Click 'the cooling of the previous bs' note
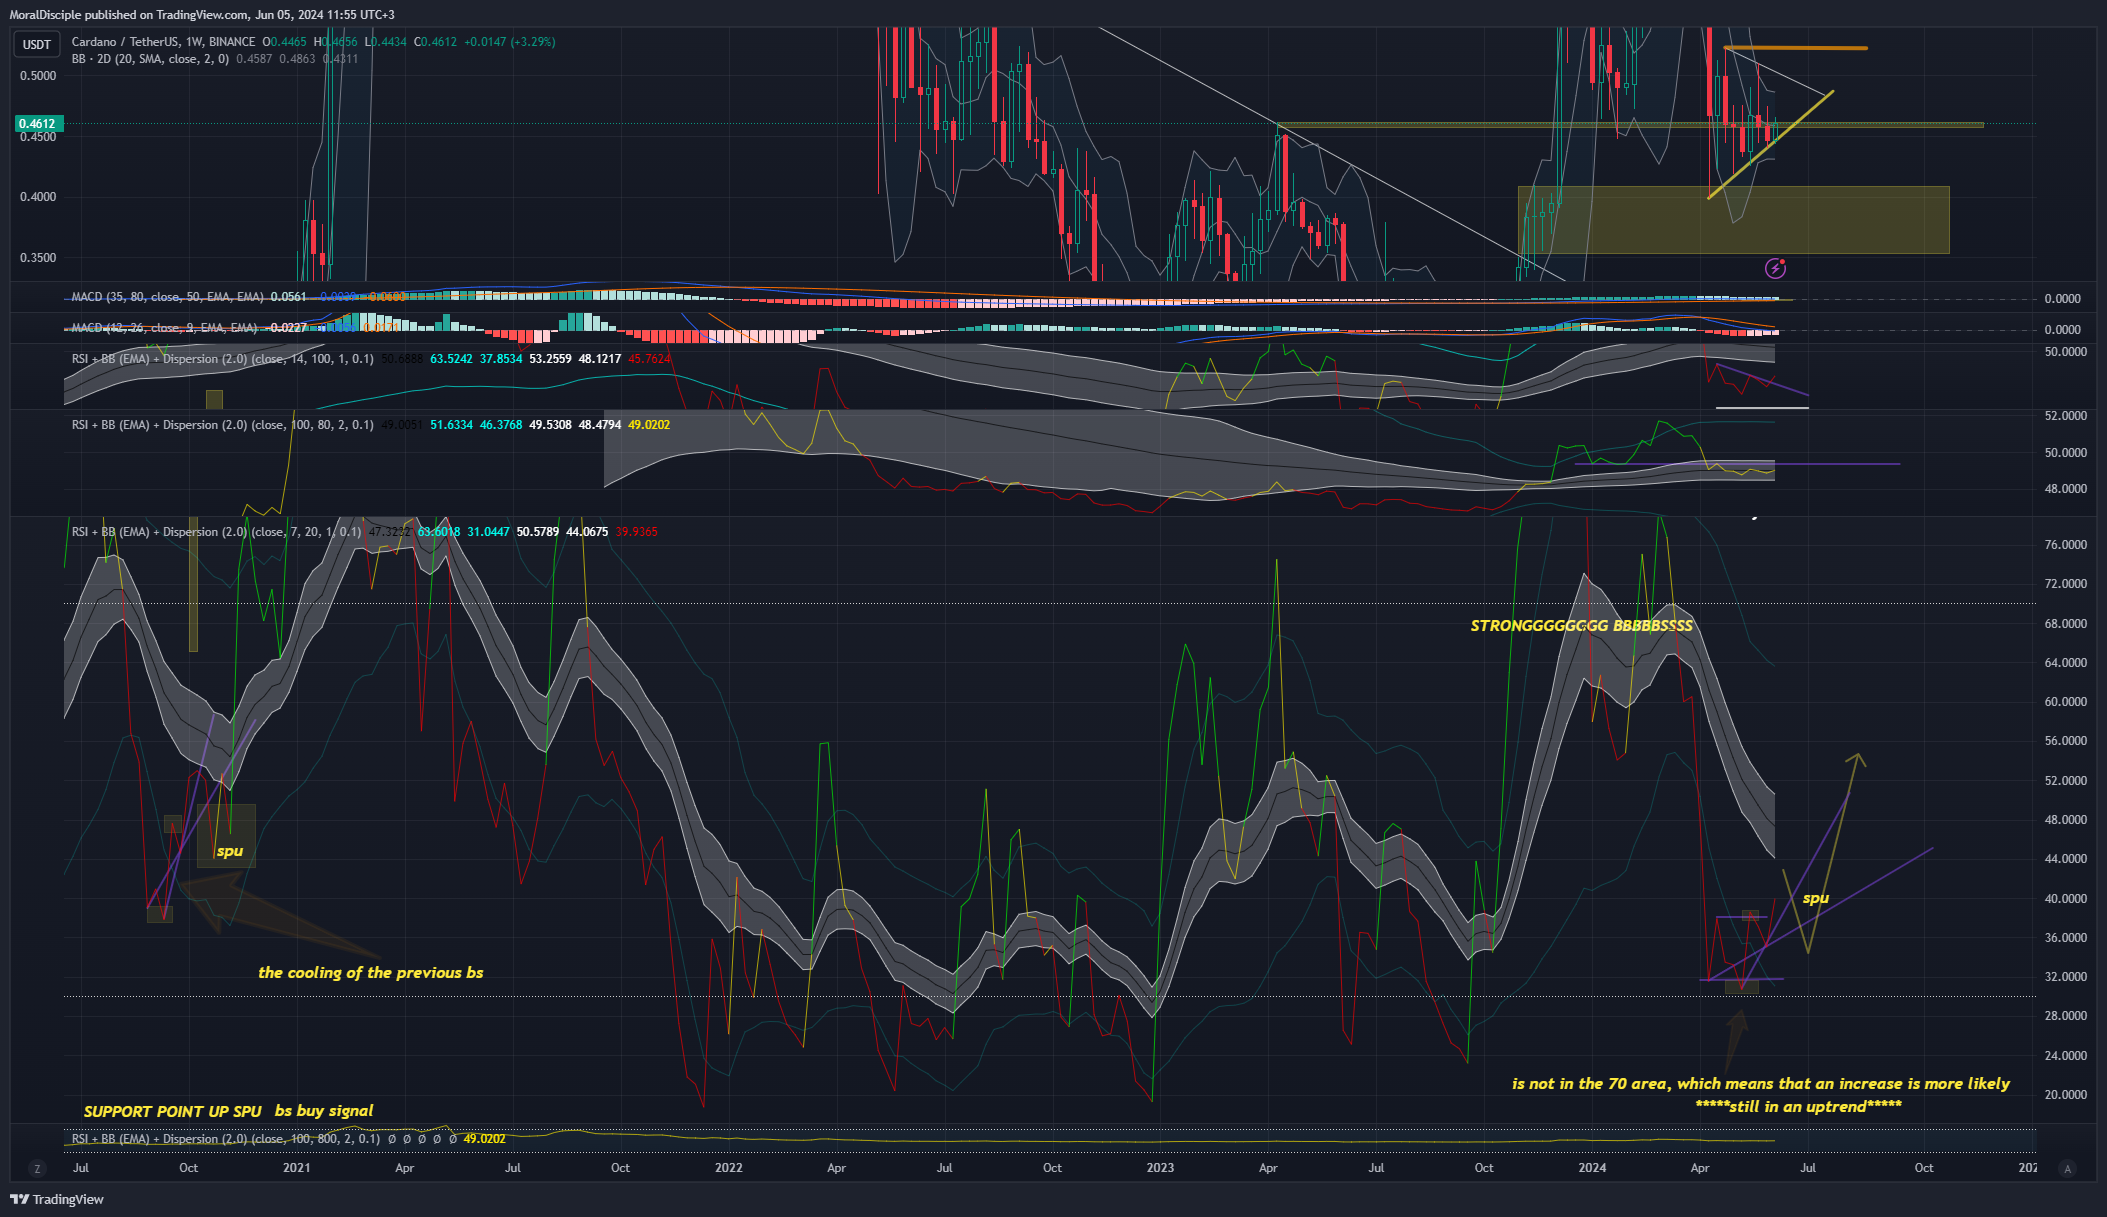The image size is (2107, 1217). [x=370, y=973]
